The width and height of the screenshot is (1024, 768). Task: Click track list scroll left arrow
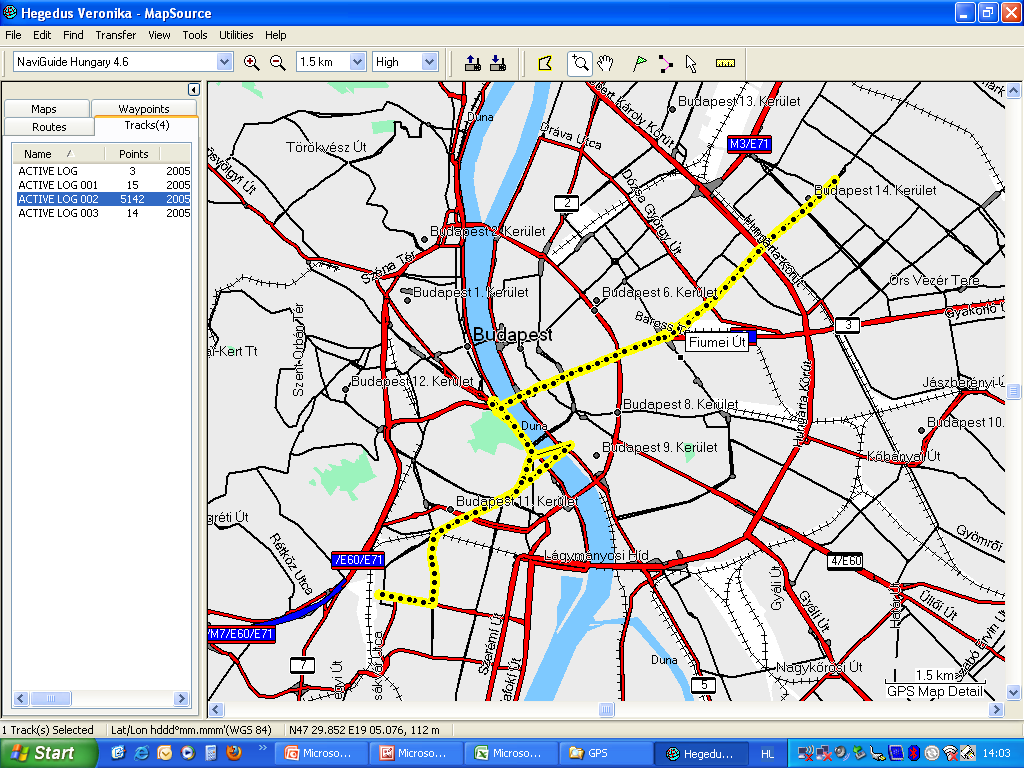20,699
